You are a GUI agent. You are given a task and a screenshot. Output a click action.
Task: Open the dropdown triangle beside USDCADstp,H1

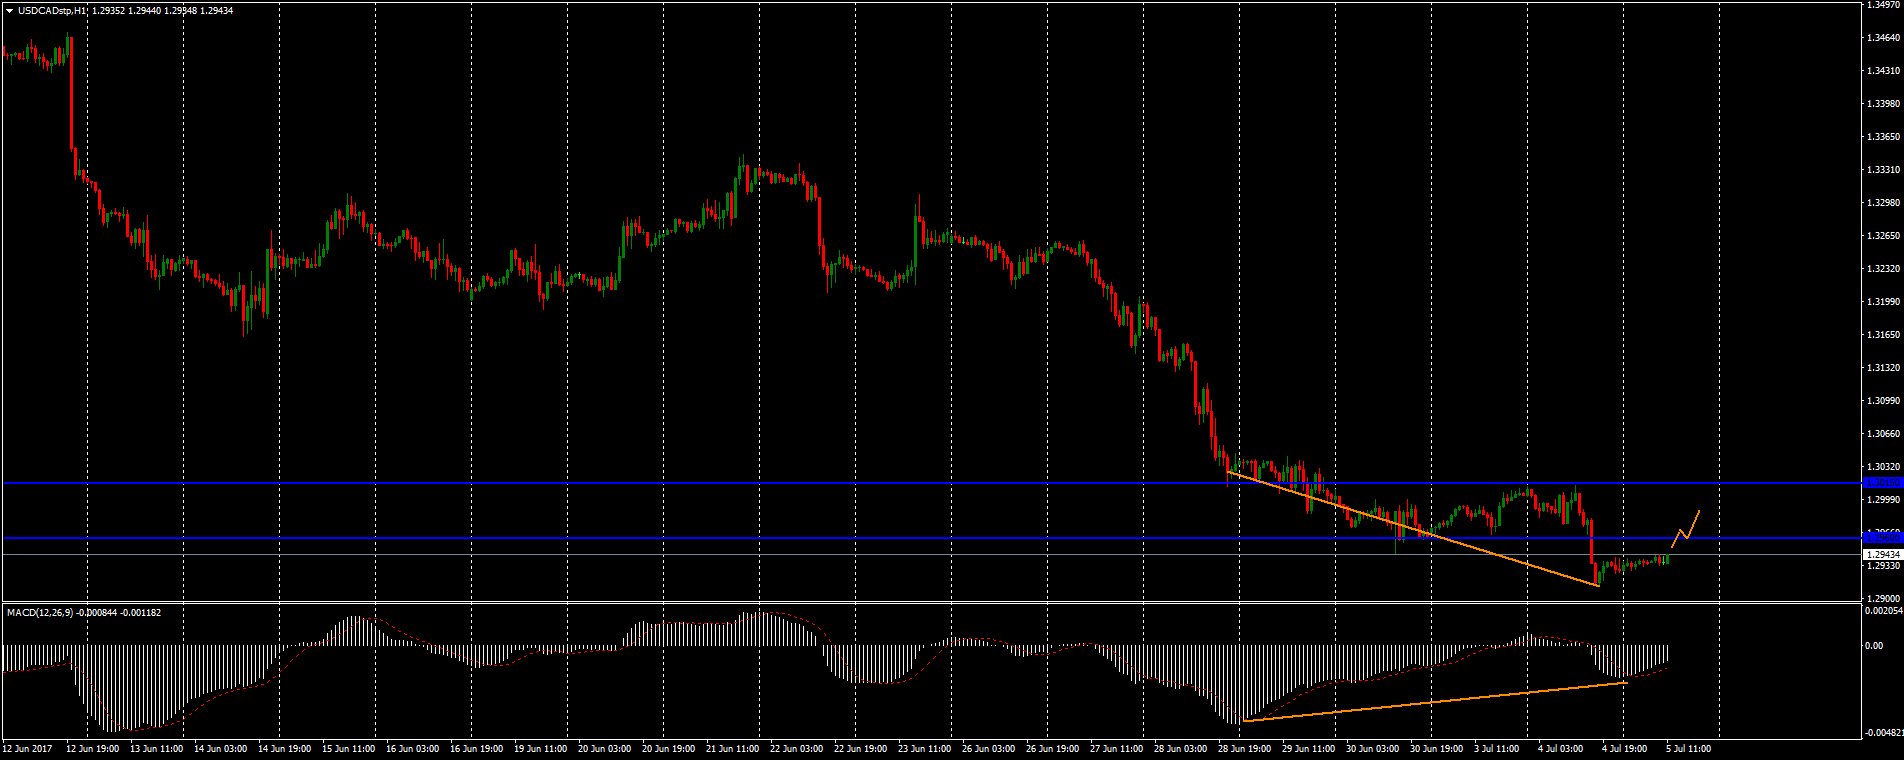click(x=9, y=10)
